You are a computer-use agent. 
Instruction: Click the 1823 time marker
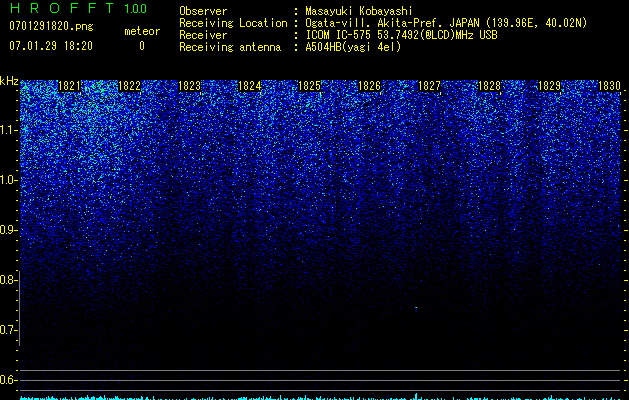(x=189, y=86)
